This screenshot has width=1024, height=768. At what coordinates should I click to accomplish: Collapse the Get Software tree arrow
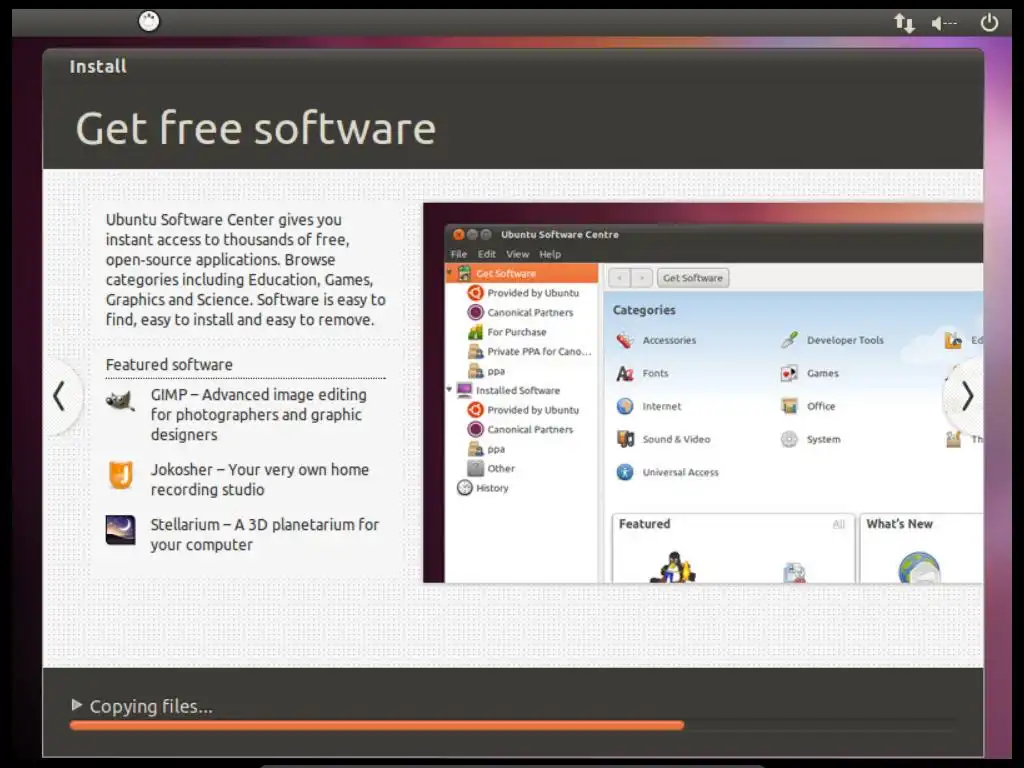pos(449,271)
